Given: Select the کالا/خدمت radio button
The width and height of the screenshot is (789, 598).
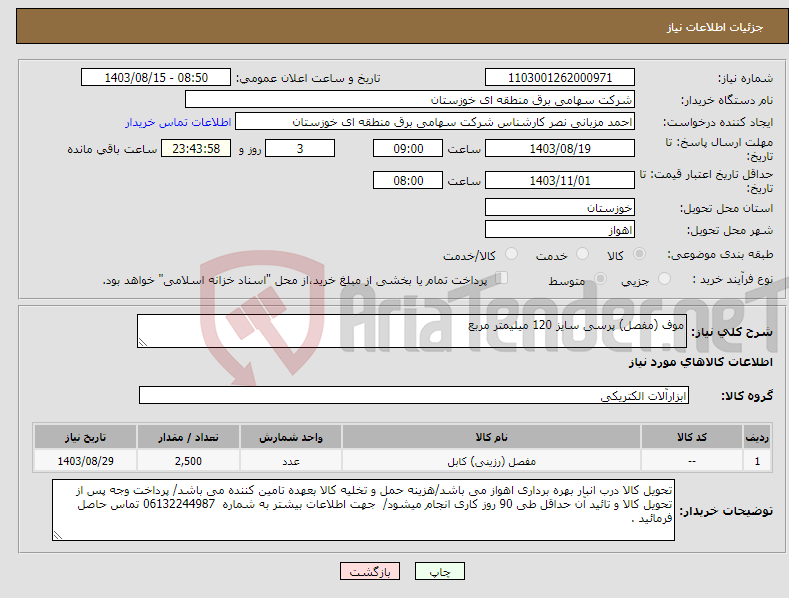Looking at the screenshot, I should click(511, 254).
